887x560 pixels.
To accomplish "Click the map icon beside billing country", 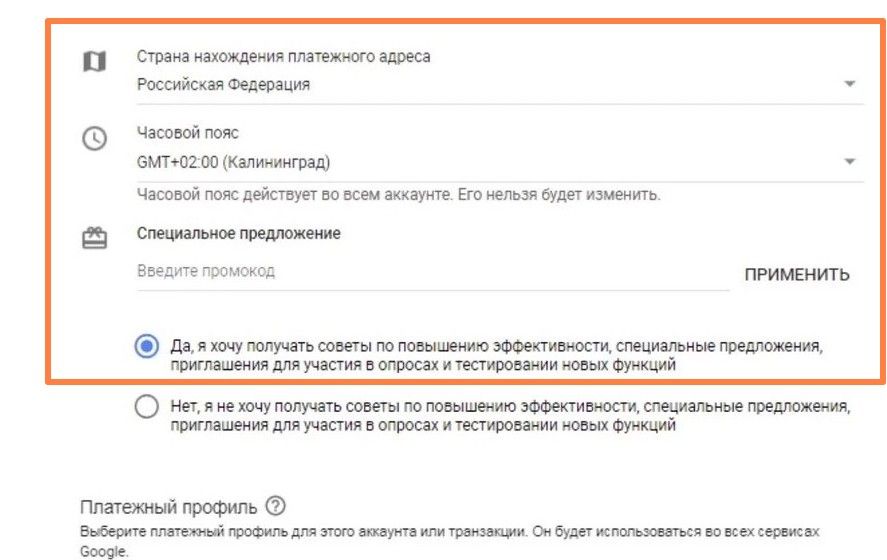I will pyautogui.click(x=94, y=61).
